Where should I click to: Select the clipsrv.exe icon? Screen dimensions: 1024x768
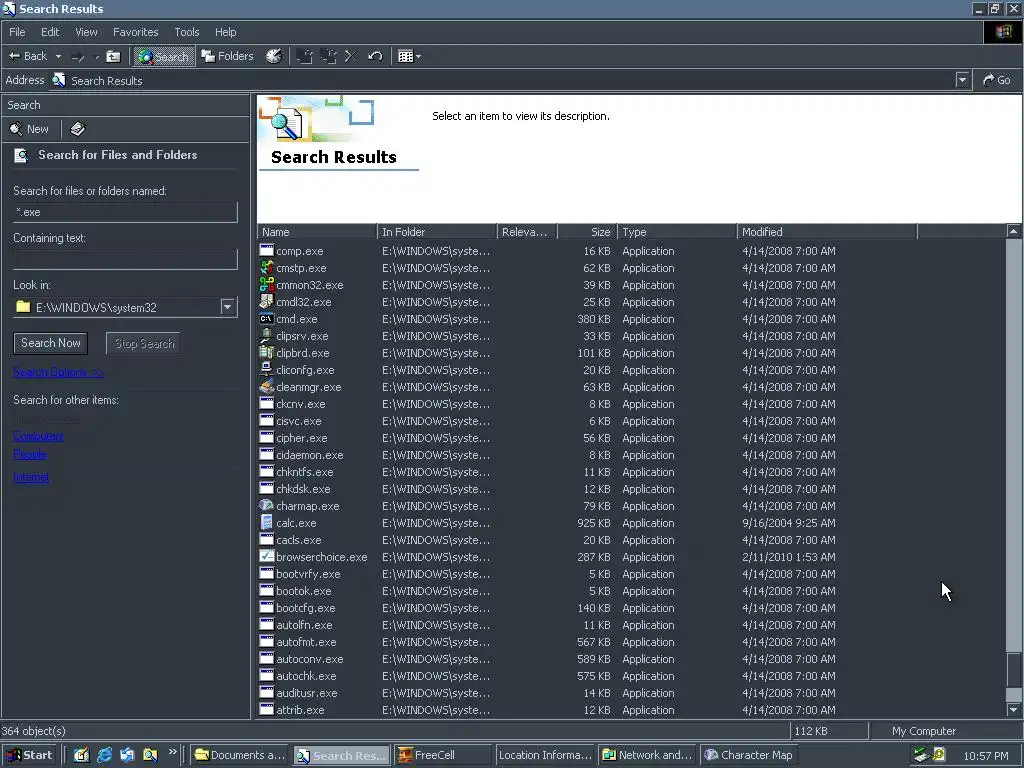tap(266, 336)
